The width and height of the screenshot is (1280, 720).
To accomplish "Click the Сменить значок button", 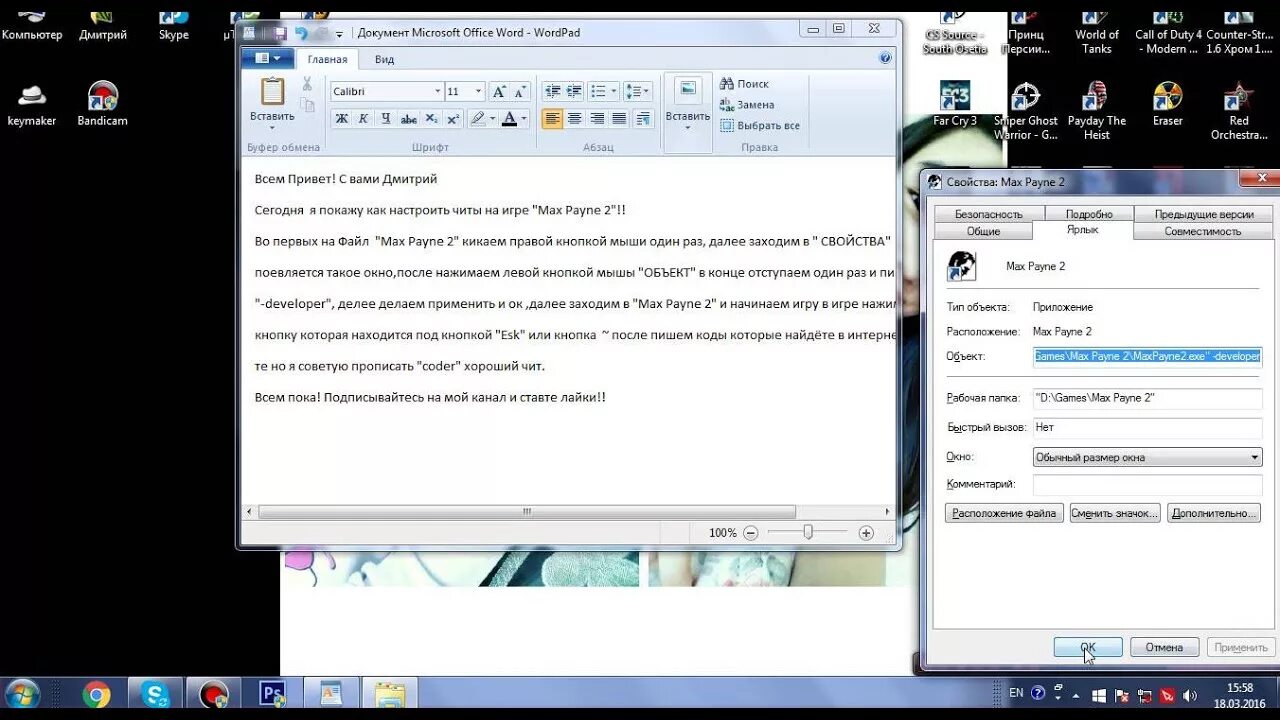I will point(1115,513).
